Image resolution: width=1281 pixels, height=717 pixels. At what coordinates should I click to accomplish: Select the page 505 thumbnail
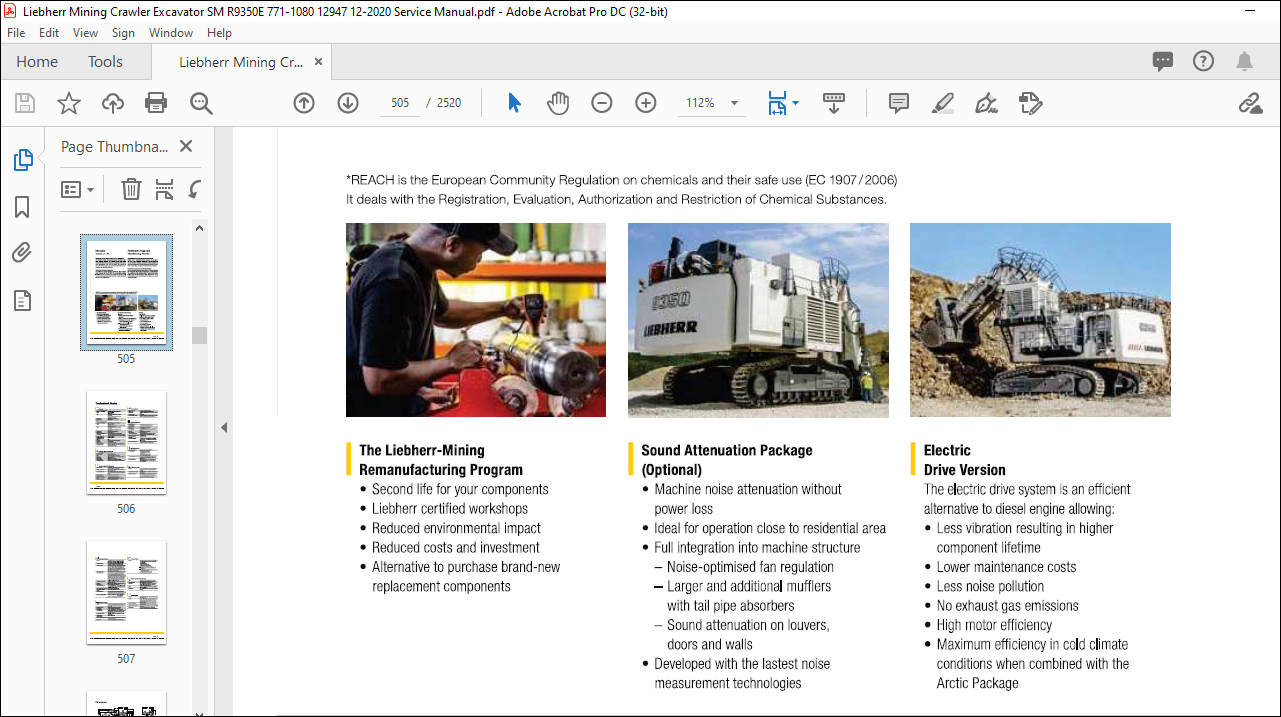(x=126, y=293)
